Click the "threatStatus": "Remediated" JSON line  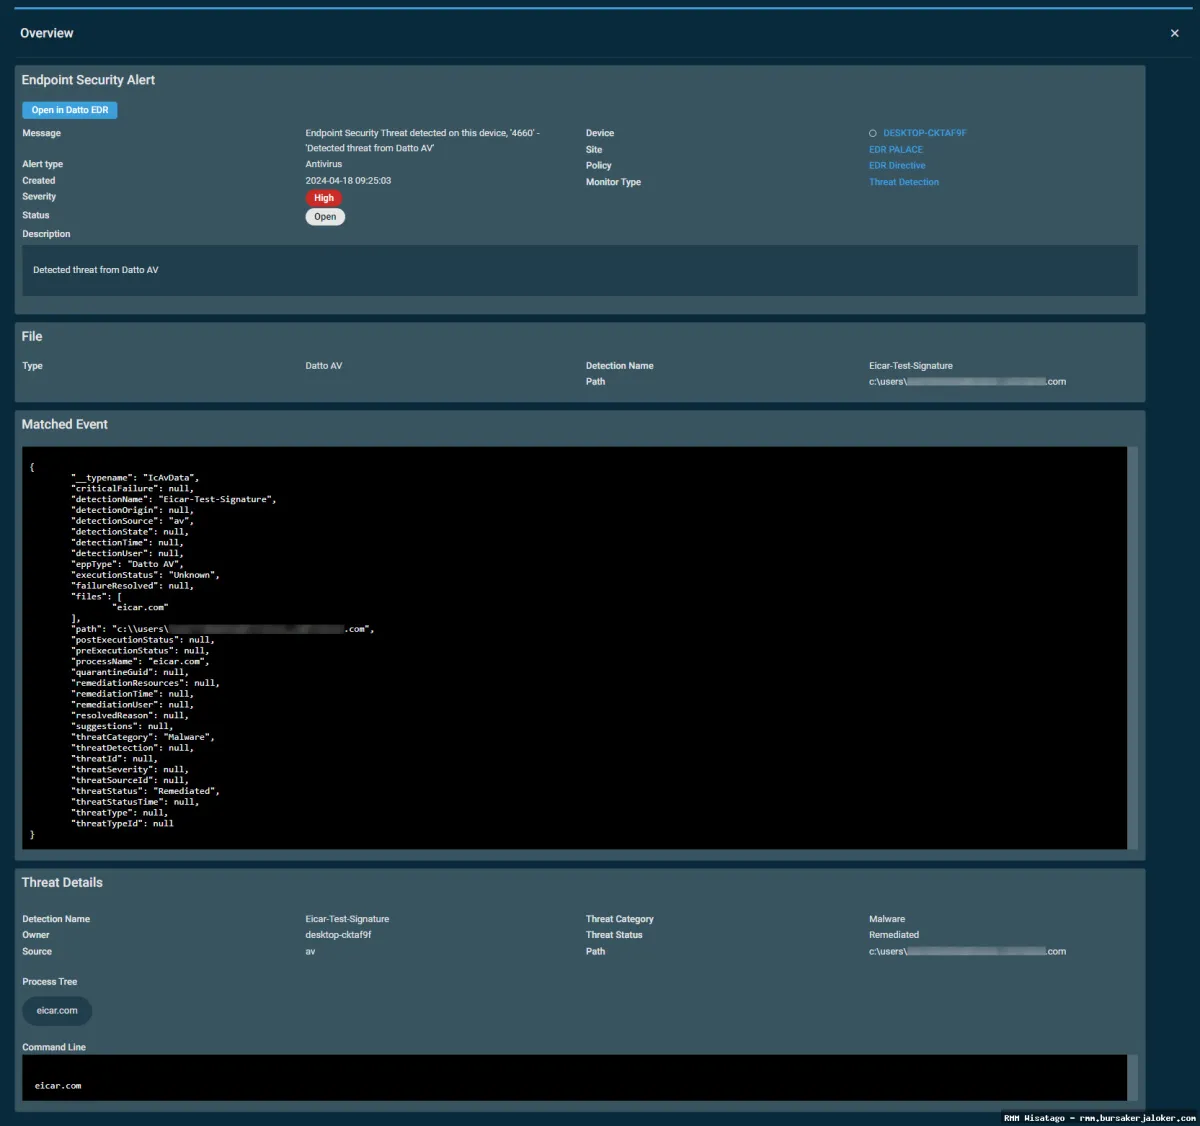(145, 791)
